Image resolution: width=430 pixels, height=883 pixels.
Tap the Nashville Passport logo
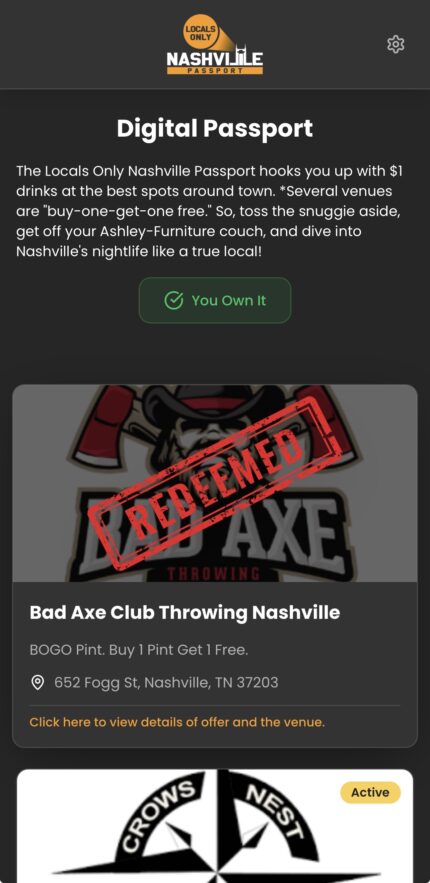coord(215,44)
